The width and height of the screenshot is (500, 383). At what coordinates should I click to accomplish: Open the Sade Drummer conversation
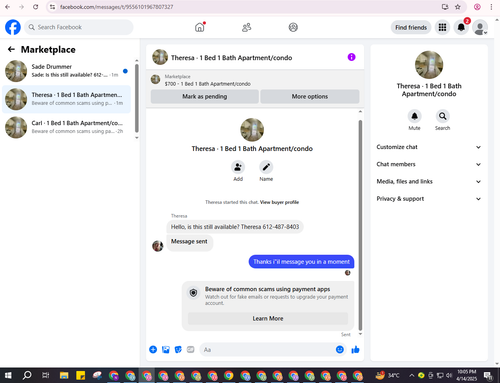pos(66,71)
